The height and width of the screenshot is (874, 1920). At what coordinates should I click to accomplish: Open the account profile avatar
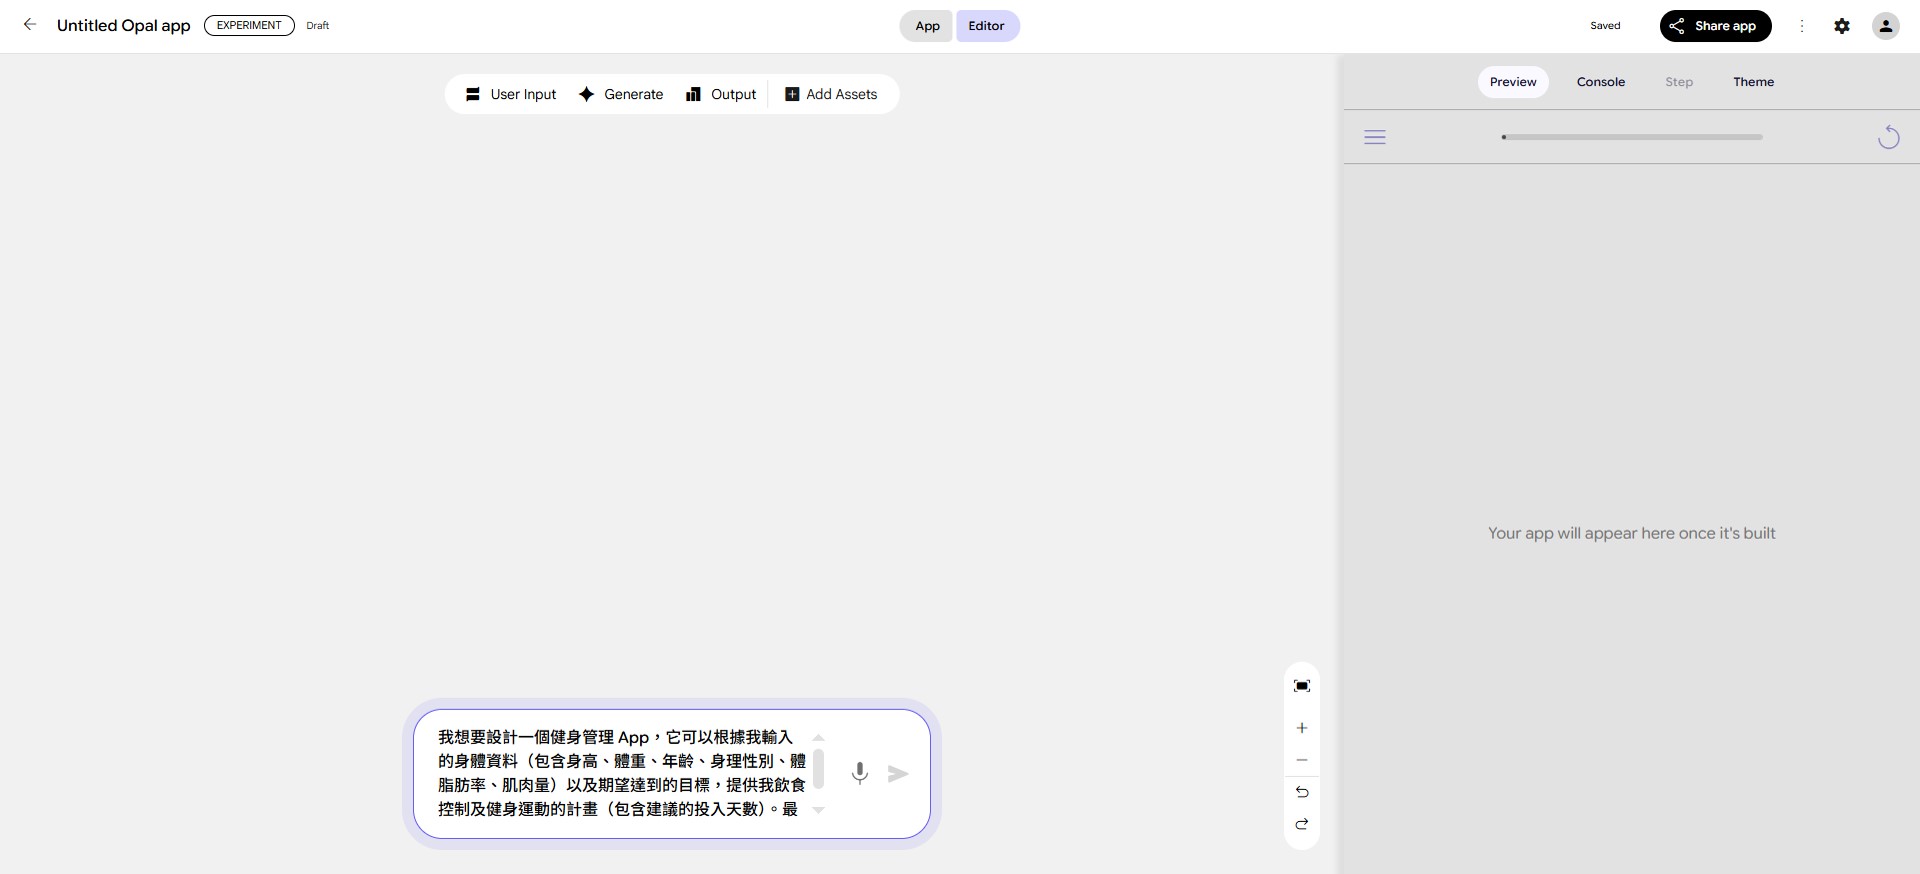(1885, 26)
